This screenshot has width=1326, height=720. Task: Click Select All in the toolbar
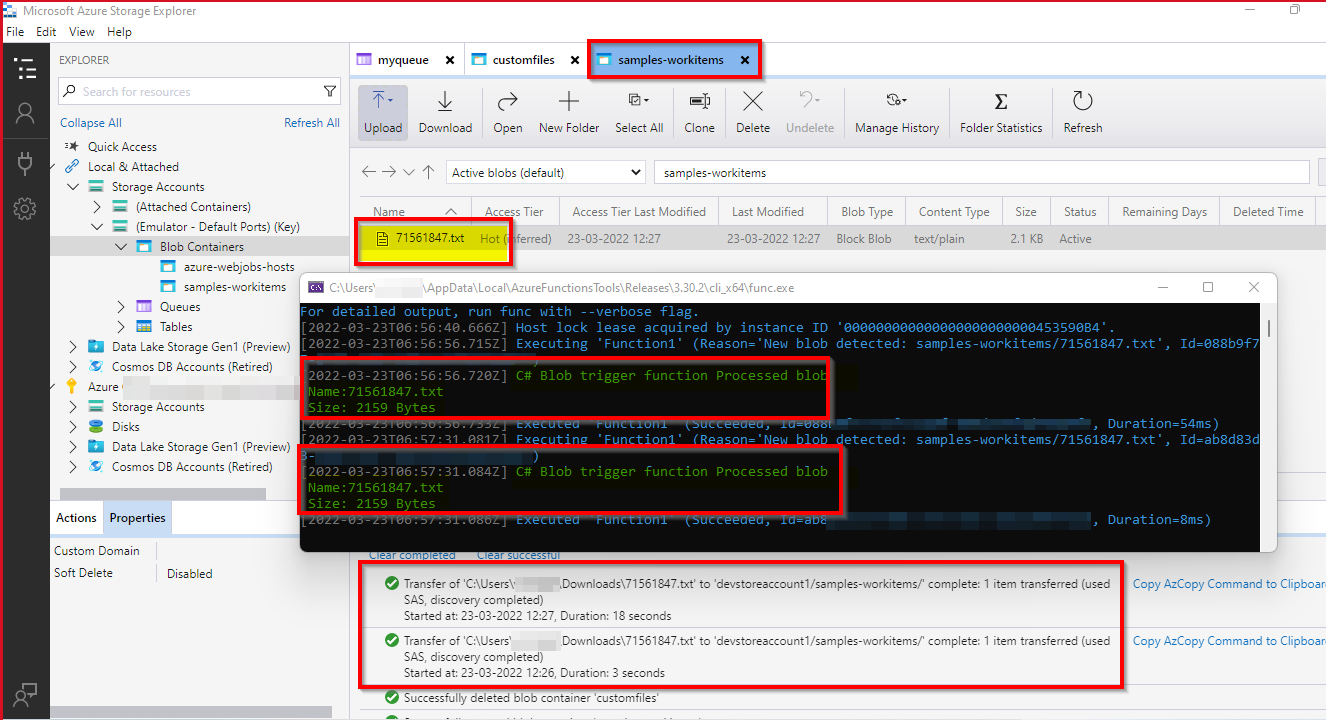[639, 111]
